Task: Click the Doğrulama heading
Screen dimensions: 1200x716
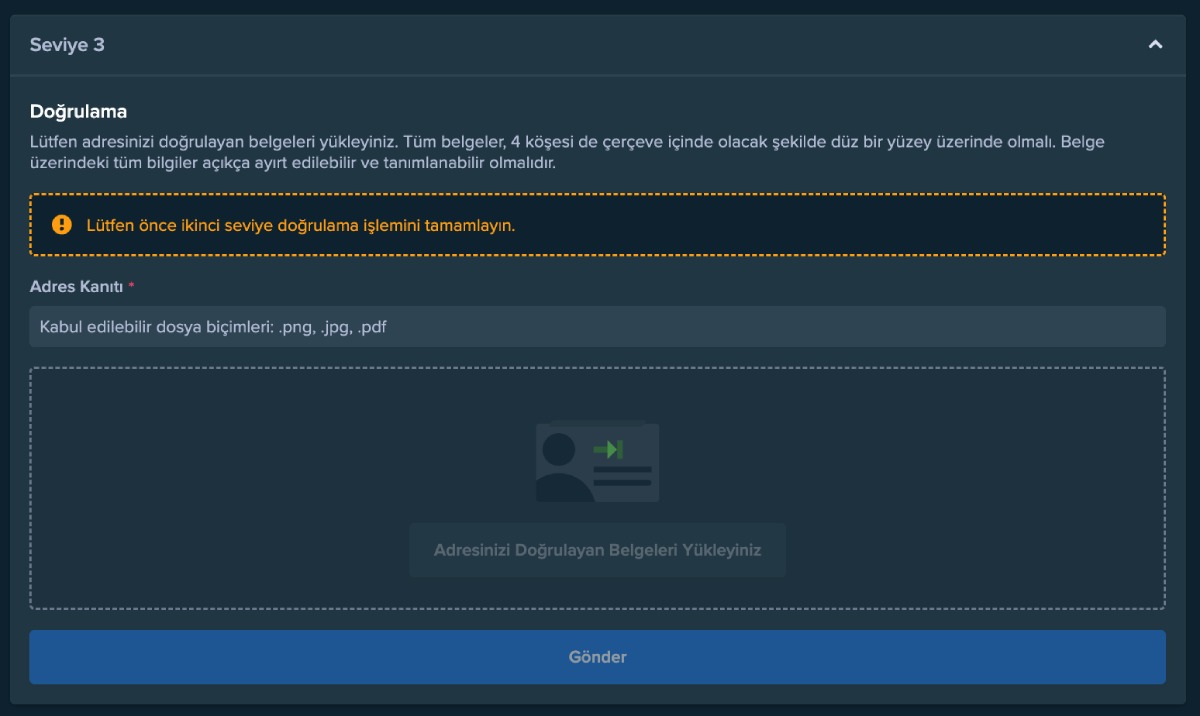Action: tap(78, 111)
